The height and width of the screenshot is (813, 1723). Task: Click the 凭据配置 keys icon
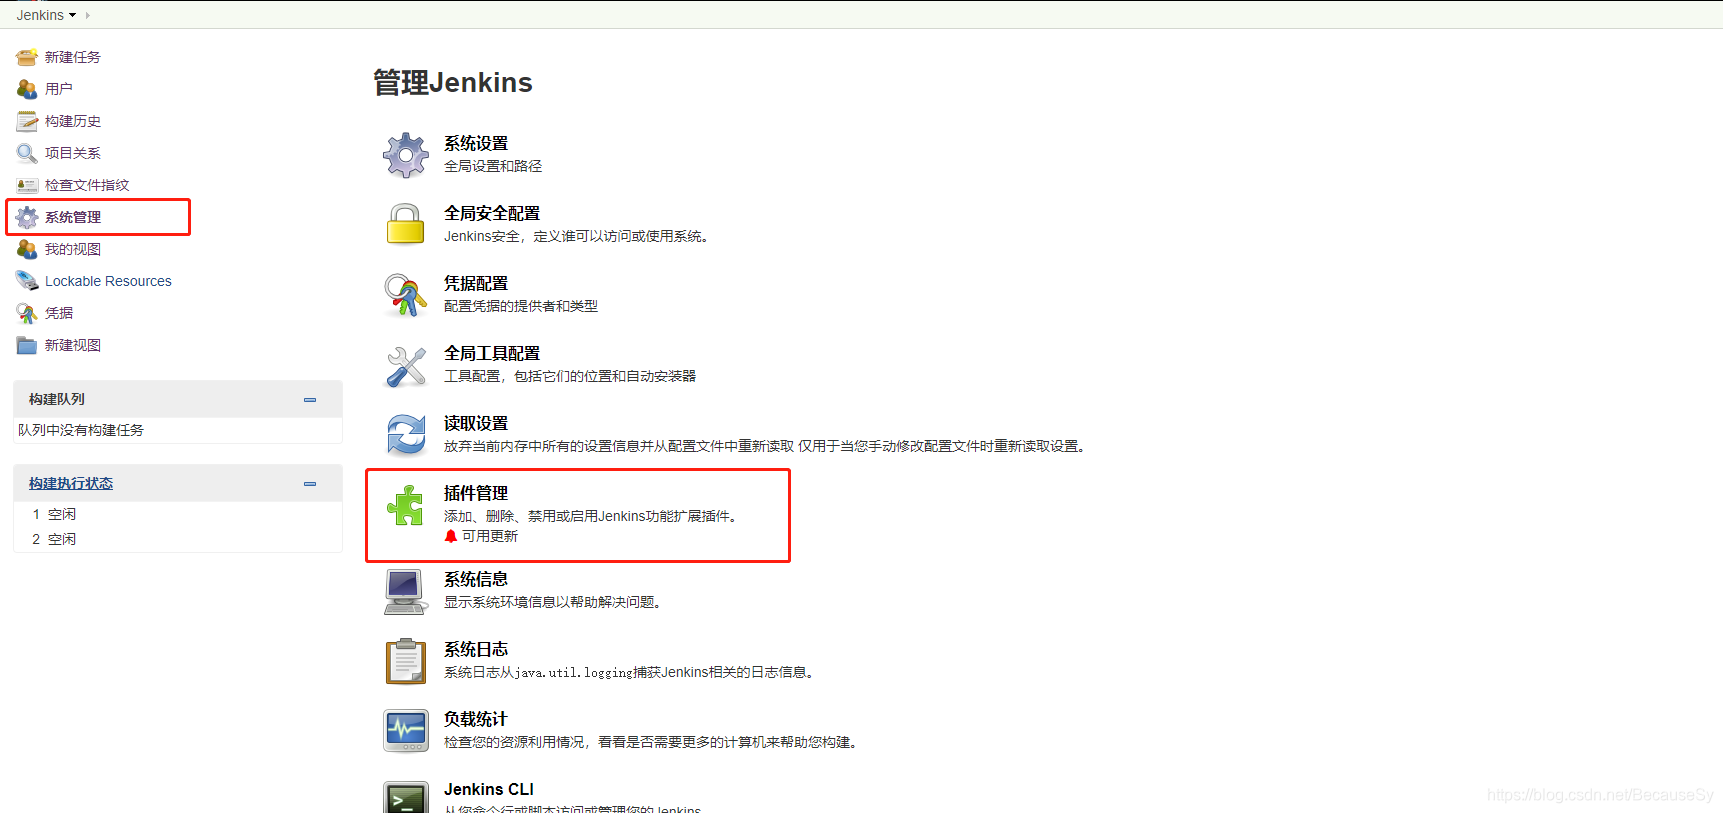click(x=406, y=295)
